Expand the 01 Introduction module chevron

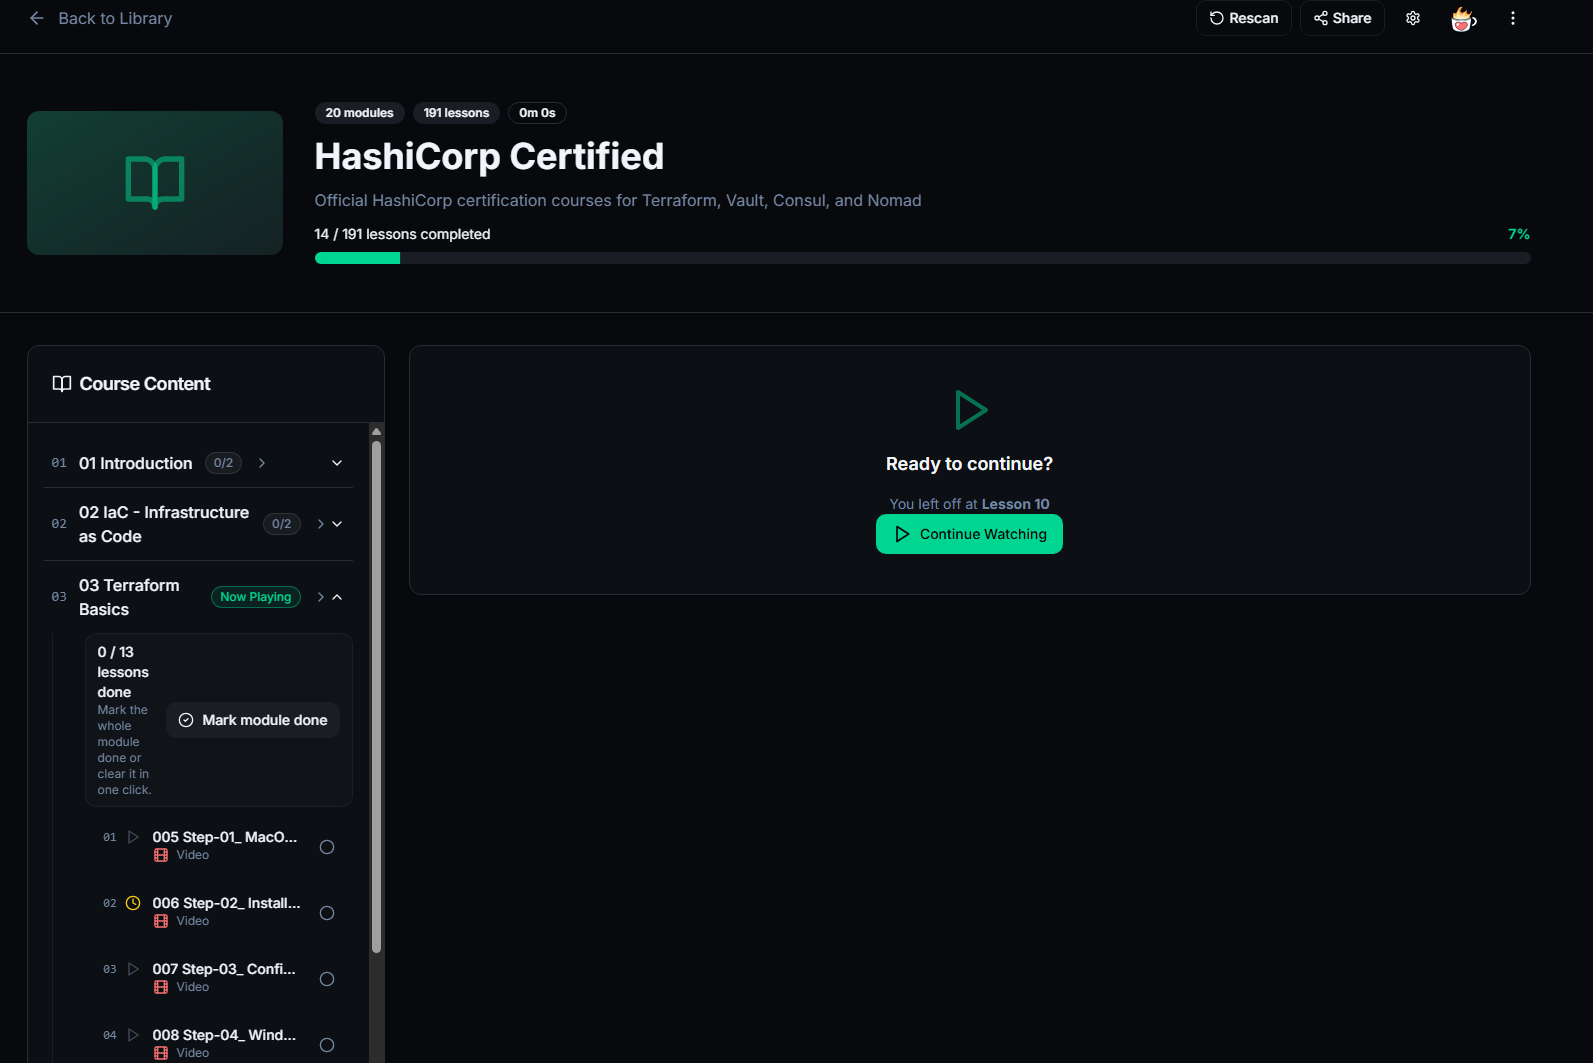click(337, 463)
